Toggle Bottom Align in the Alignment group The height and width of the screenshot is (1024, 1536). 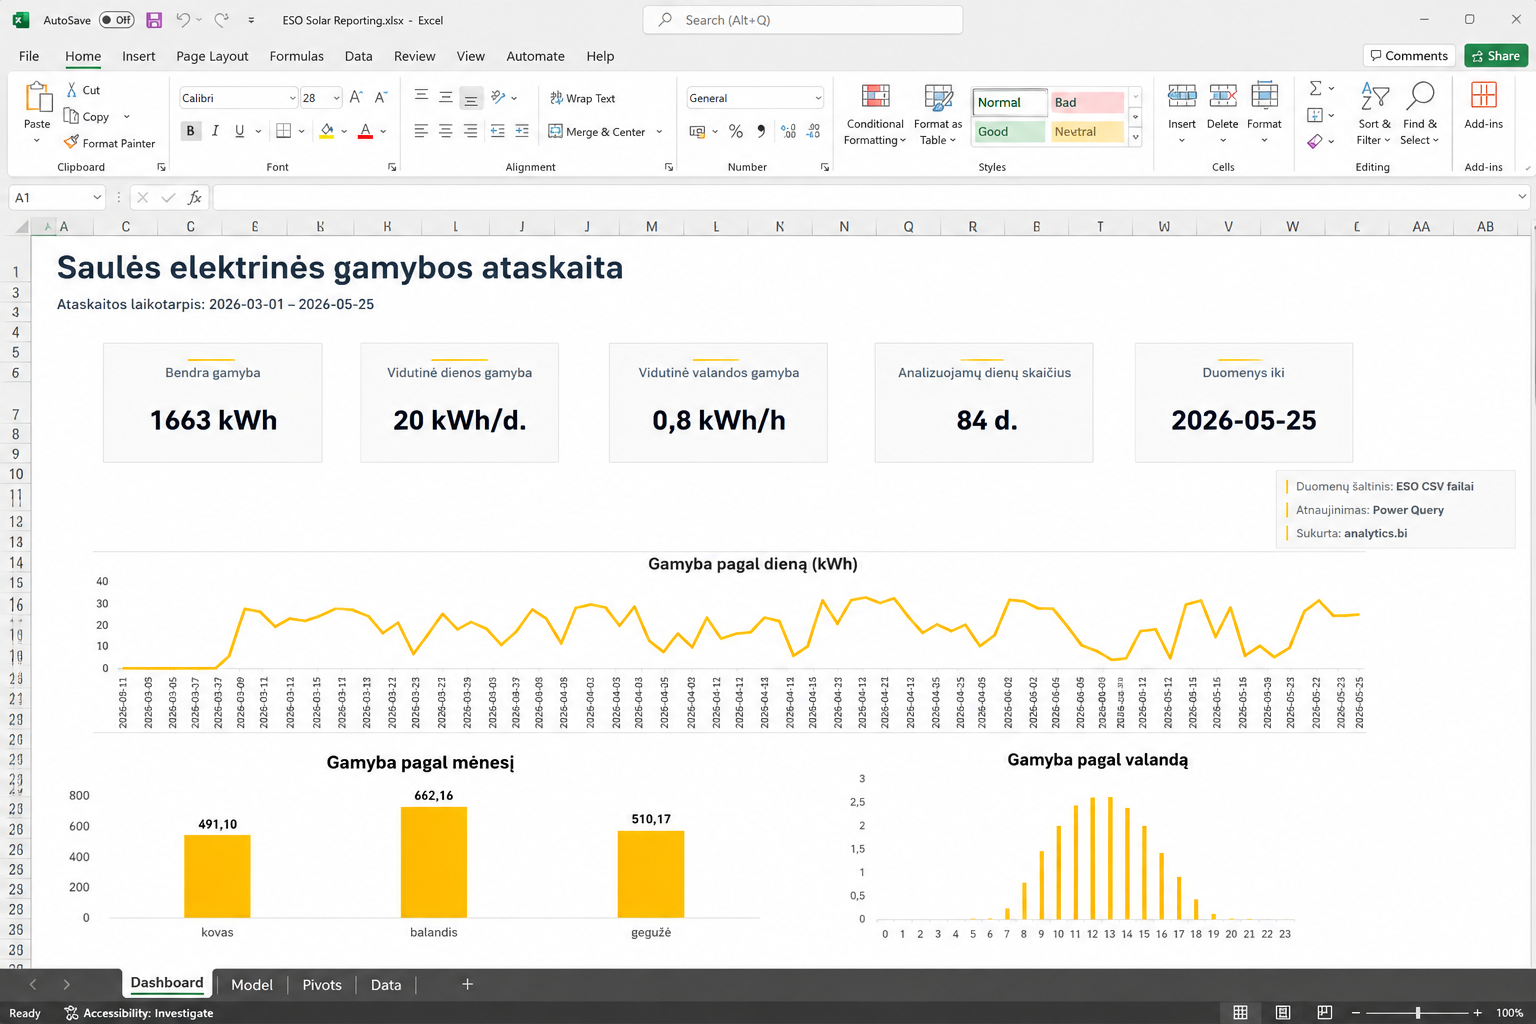click(471, 98)
